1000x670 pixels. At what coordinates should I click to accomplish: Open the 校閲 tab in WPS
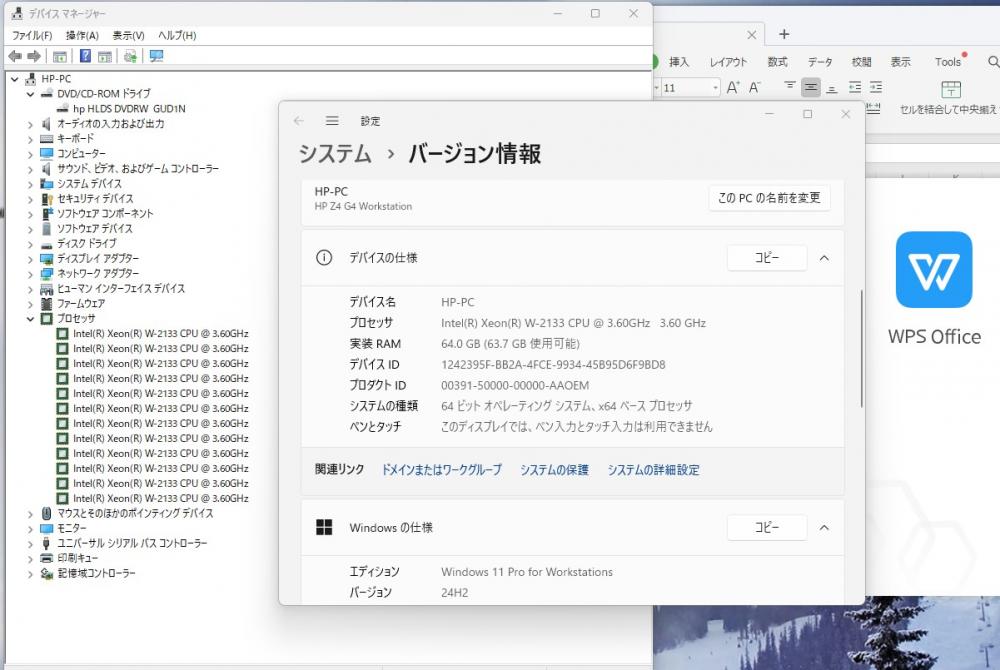[x=861, y=62]
